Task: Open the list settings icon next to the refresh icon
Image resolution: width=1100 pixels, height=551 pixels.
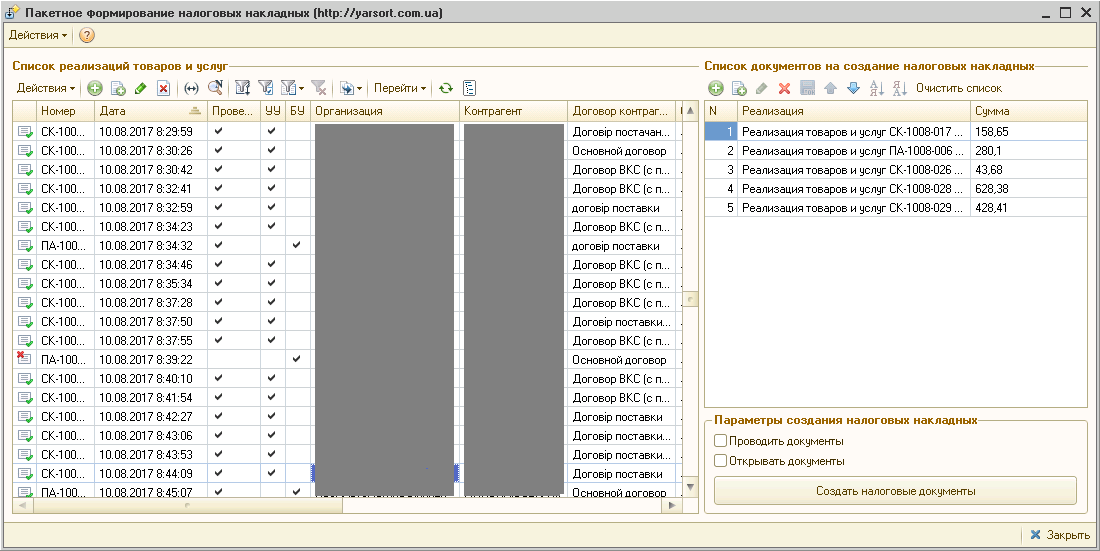Action: 469,88
